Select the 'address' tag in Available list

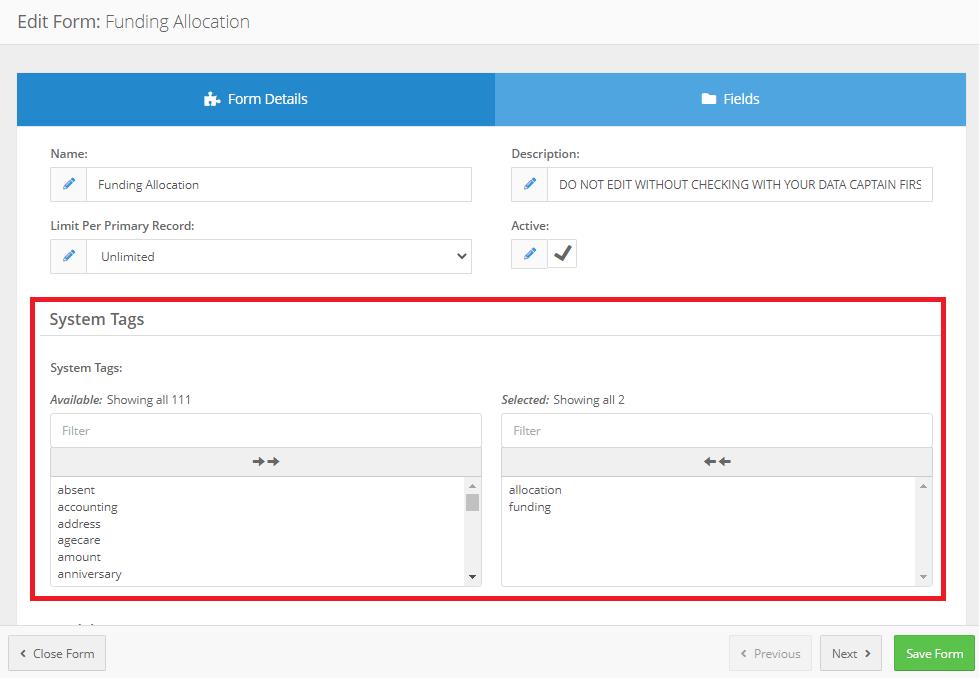[x=79, y=524]
